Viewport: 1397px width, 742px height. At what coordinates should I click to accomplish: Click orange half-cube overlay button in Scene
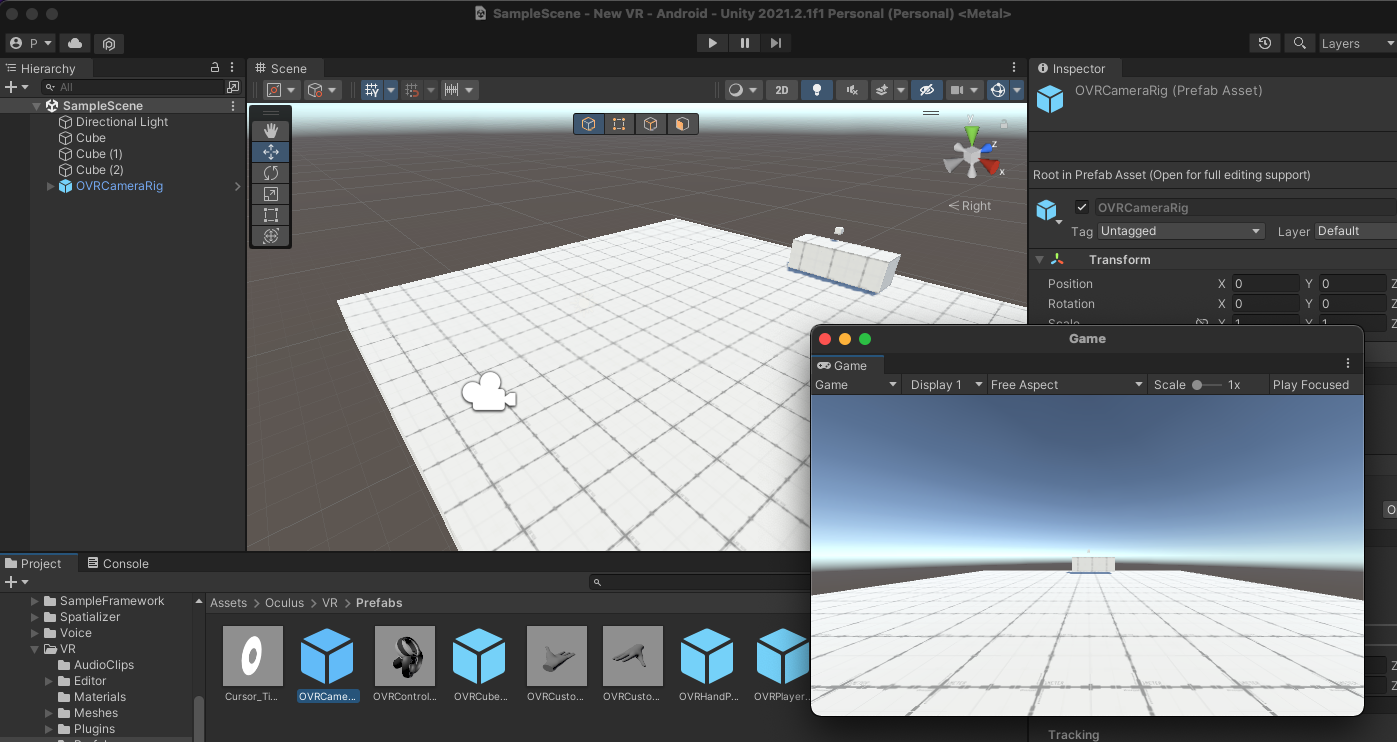[x=682, y=124]
